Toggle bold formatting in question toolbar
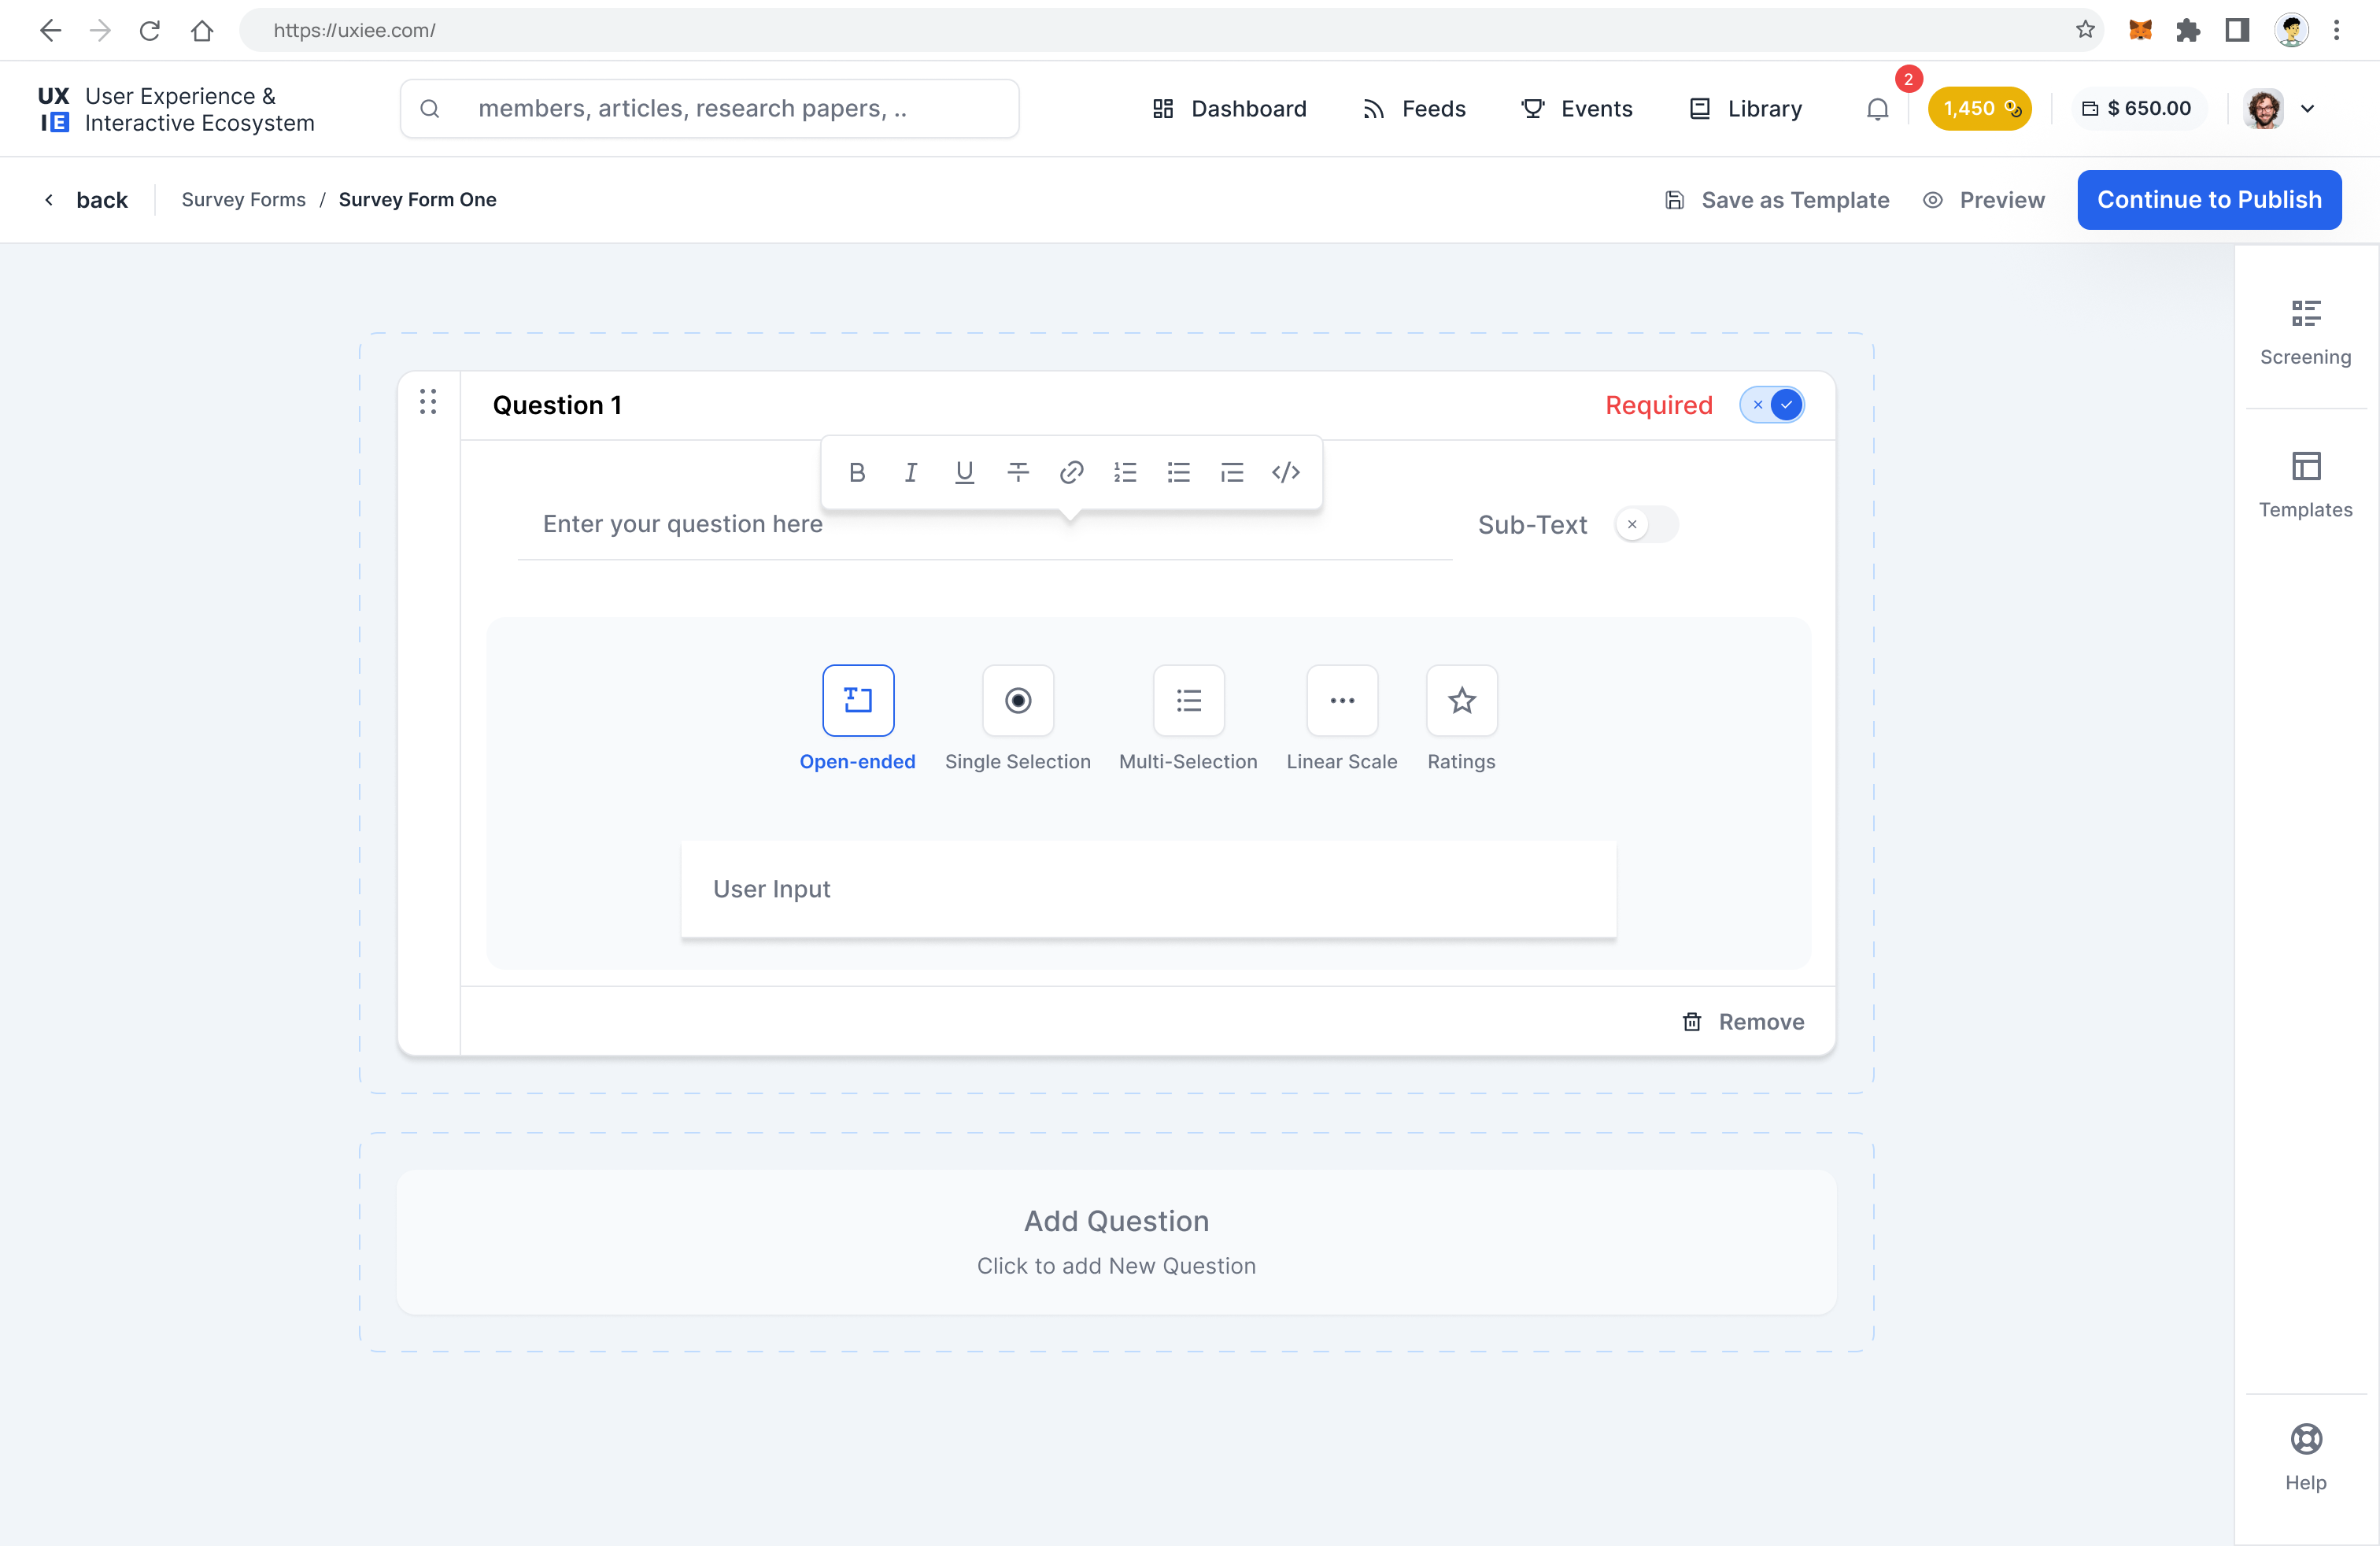This screenshot has width=2380, height=1546. coord(857,472)
